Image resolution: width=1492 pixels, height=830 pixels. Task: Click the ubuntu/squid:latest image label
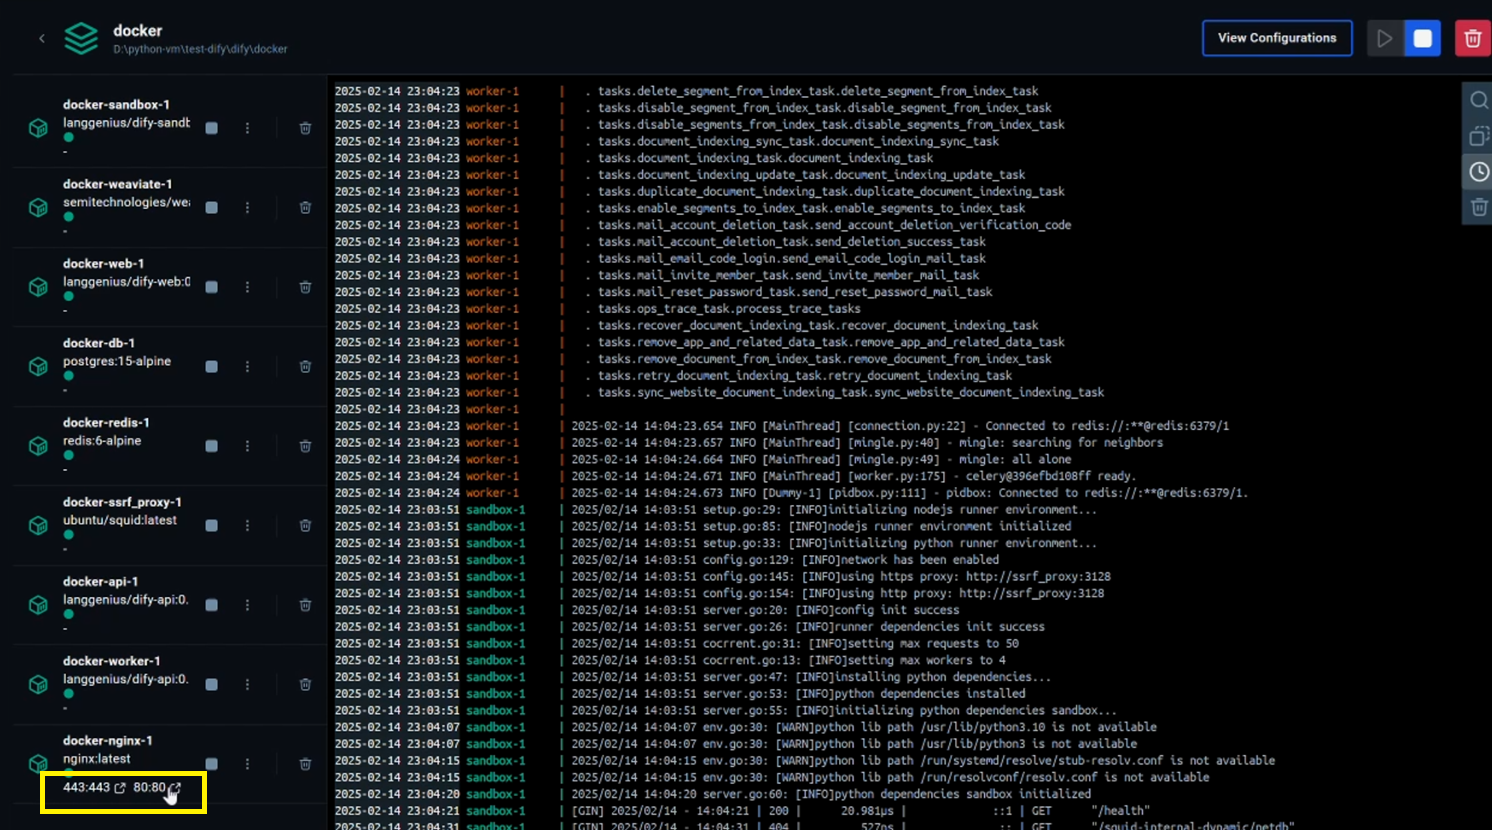pyautogui.click(x=119, y=520)
